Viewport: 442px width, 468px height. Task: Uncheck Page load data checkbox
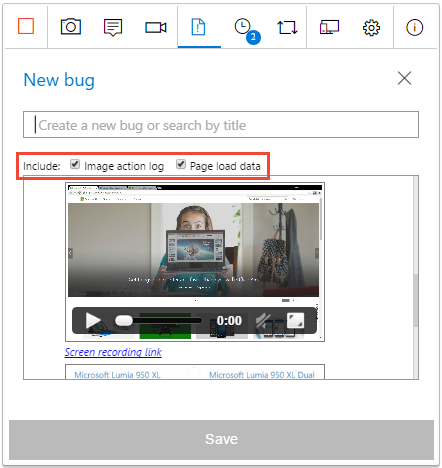tap(181, 164)
